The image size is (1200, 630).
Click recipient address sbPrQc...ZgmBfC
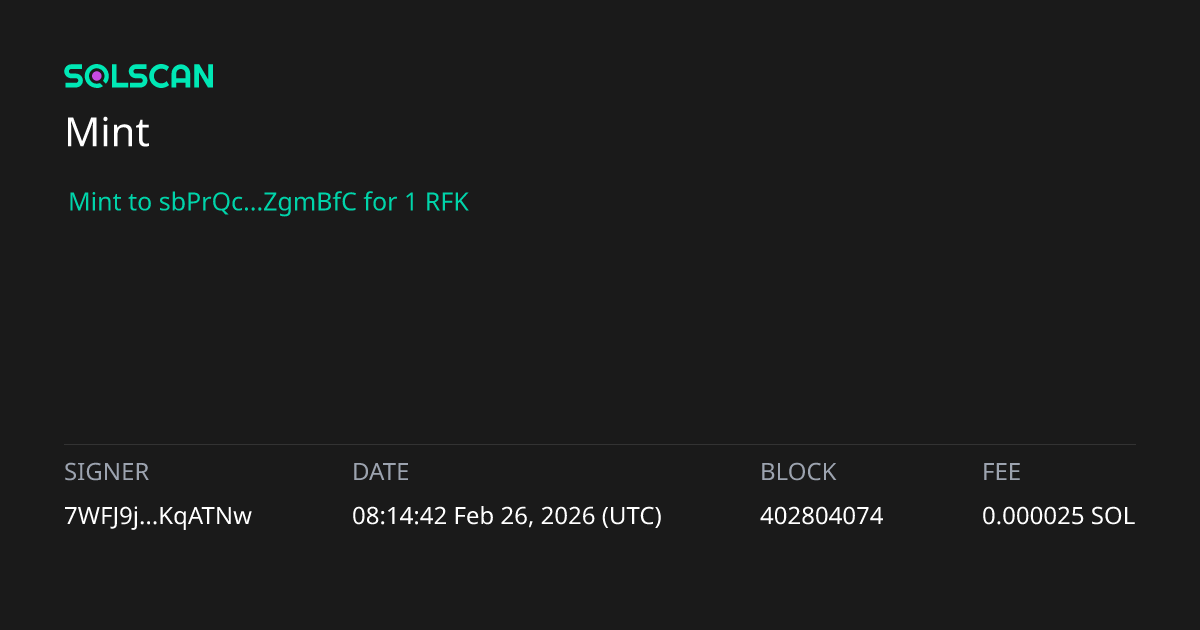click(257, 202)
